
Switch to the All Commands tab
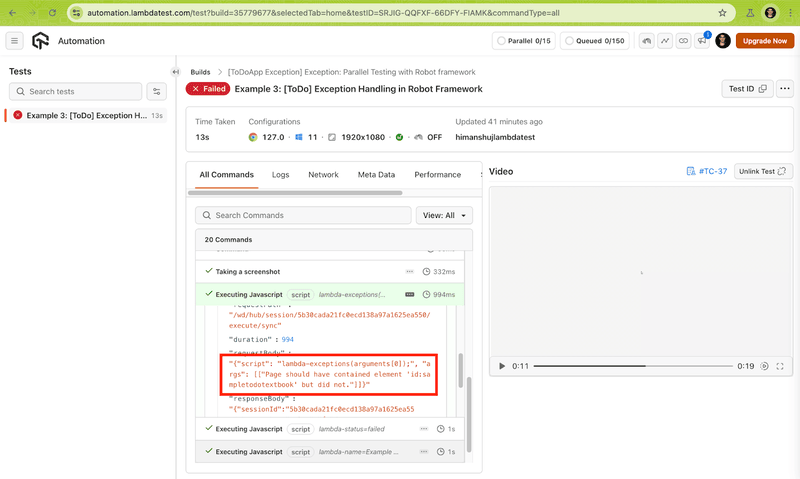(x=227, y=174)
